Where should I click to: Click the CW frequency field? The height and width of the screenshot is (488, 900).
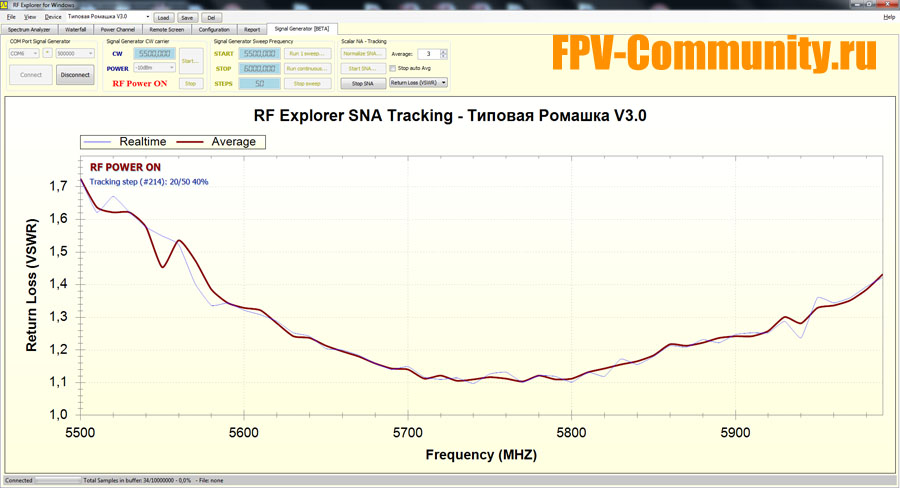click(154, 53)
